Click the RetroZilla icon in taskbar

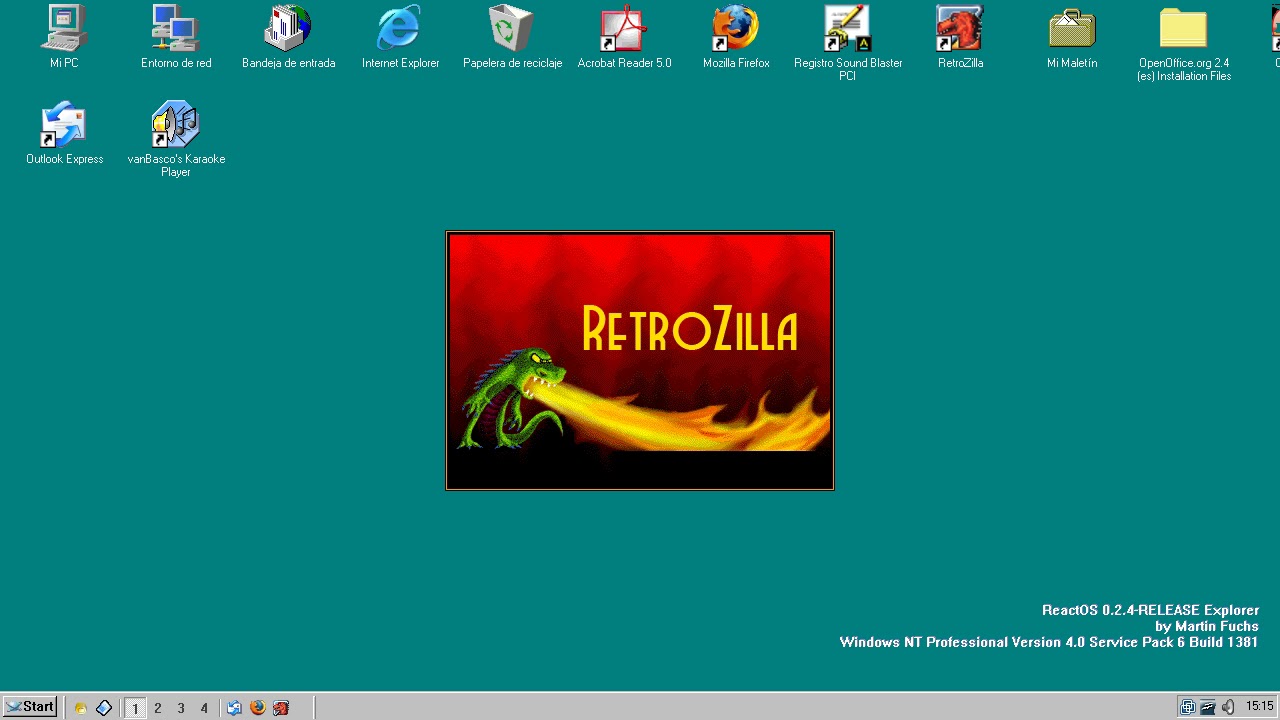pos(281,708)
